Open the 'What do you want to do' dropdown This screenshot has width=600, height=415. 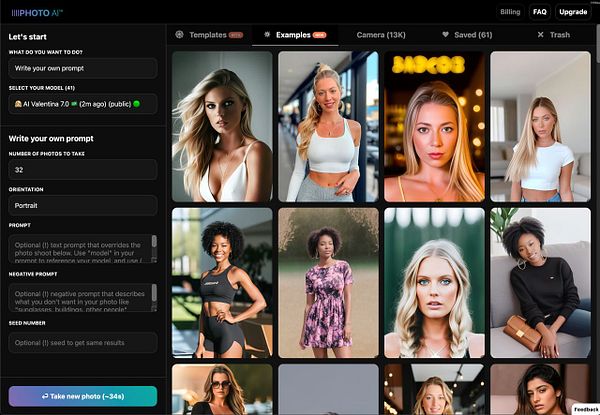pos(83,68)
